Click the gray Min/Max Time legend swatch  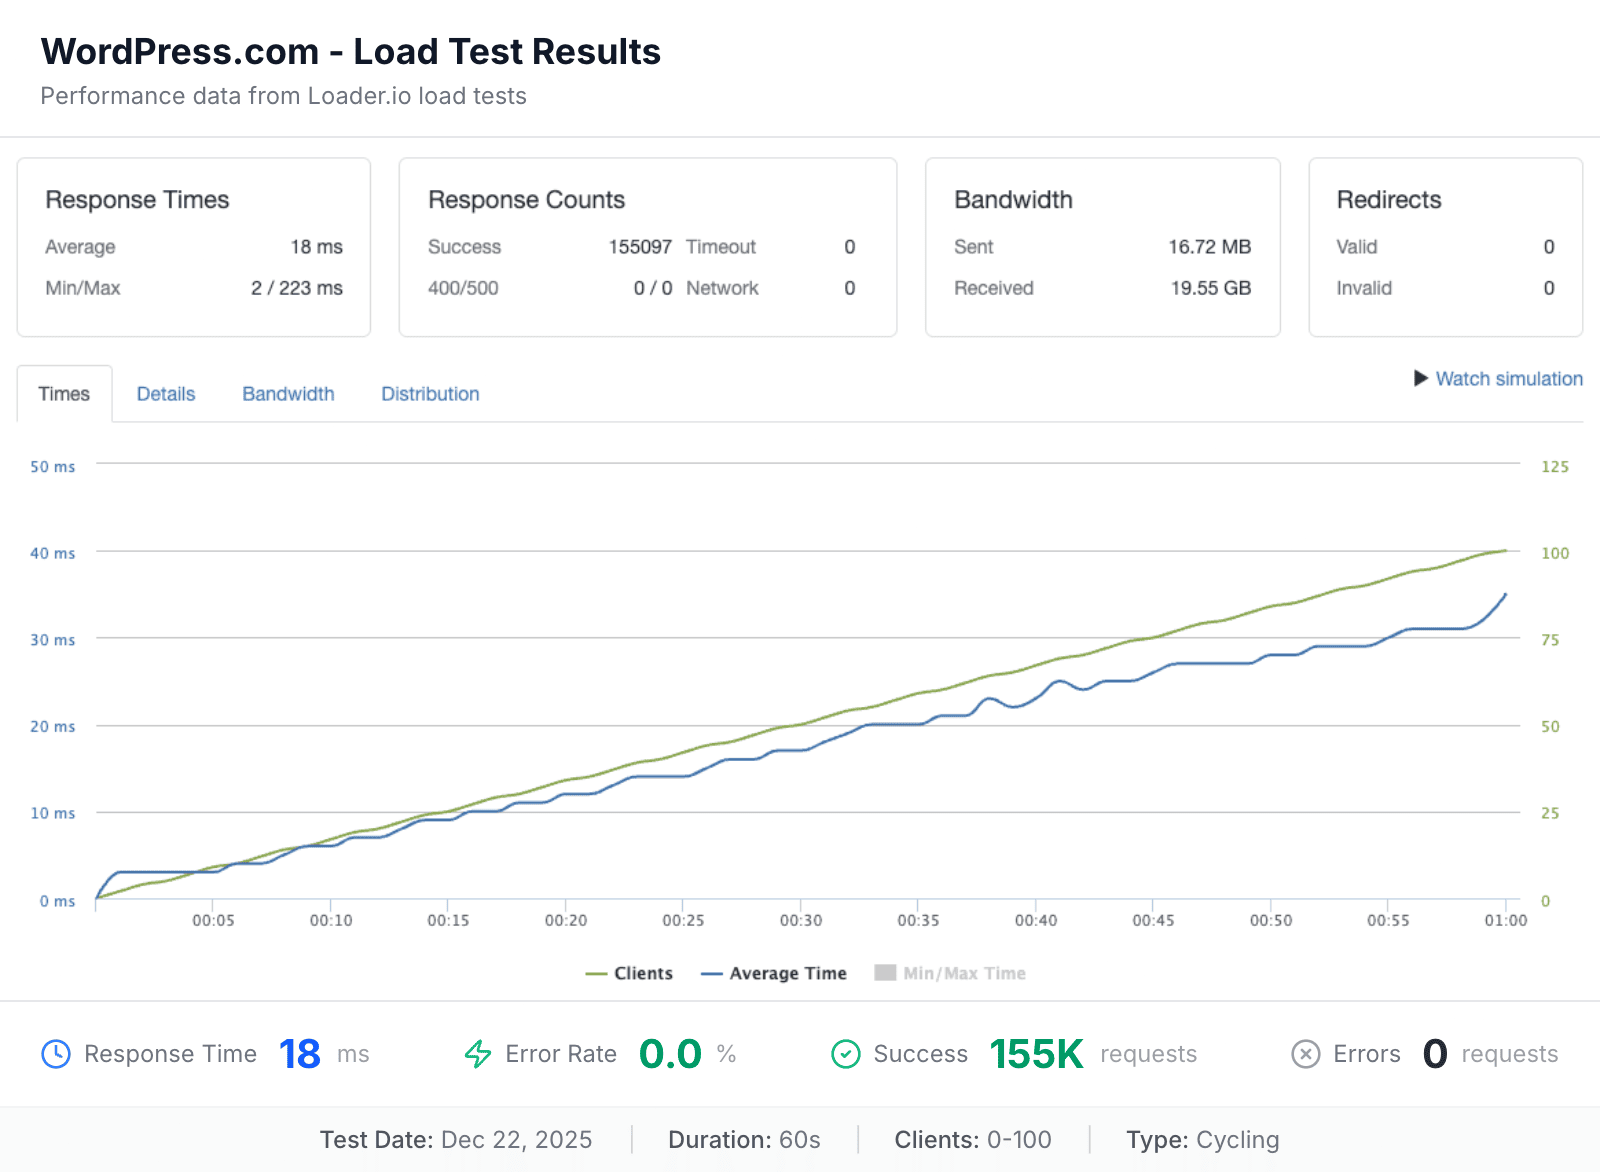pos(884,972)
